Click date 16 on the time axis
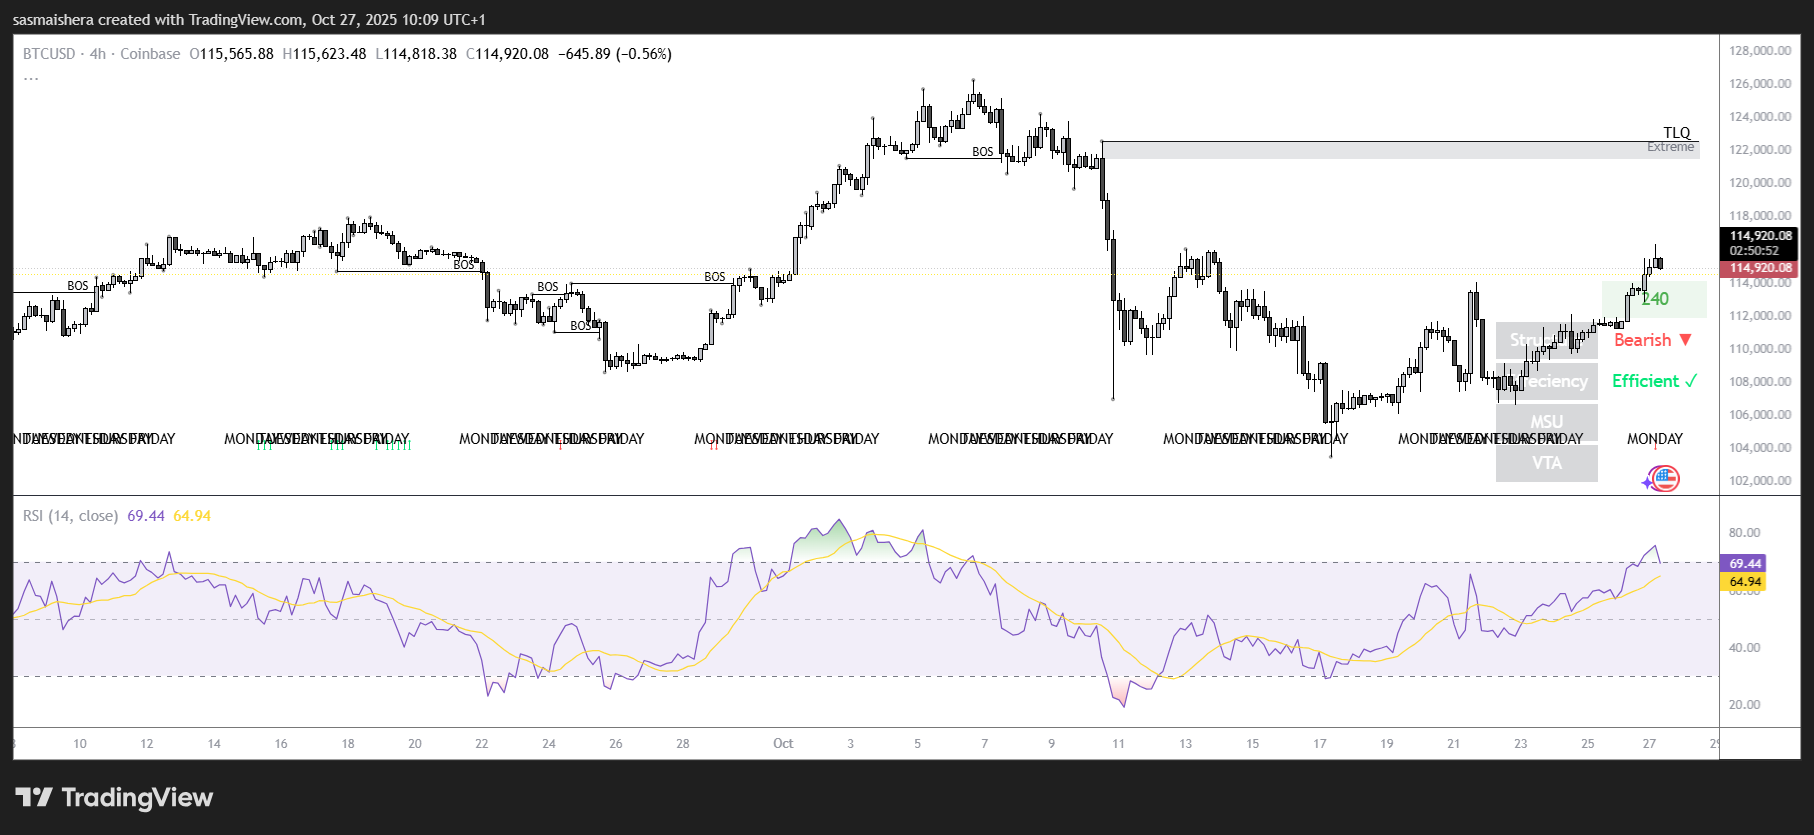Image resolution: width=1814 pixels, height=835 pixels. point(281,744)
